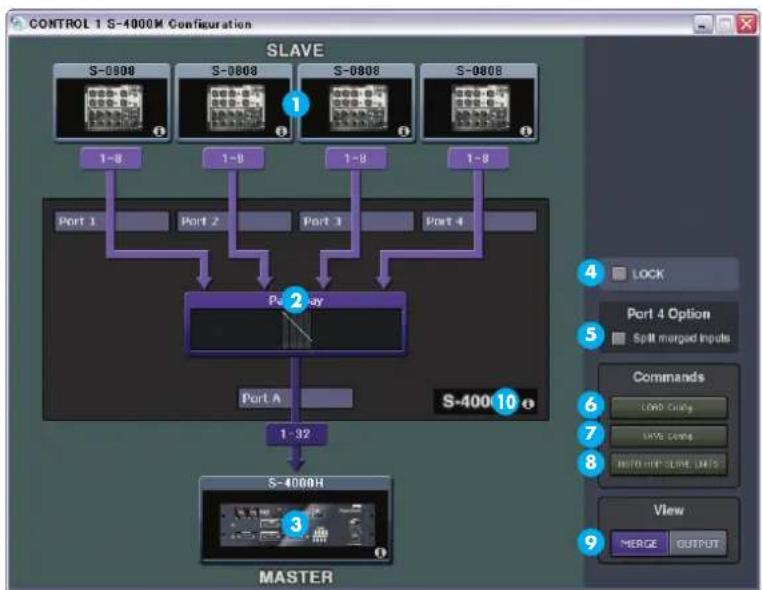Screen dimensions: 762x590
Task: Click the 1-32 channel label below Port A
Action: click(296, 434)
